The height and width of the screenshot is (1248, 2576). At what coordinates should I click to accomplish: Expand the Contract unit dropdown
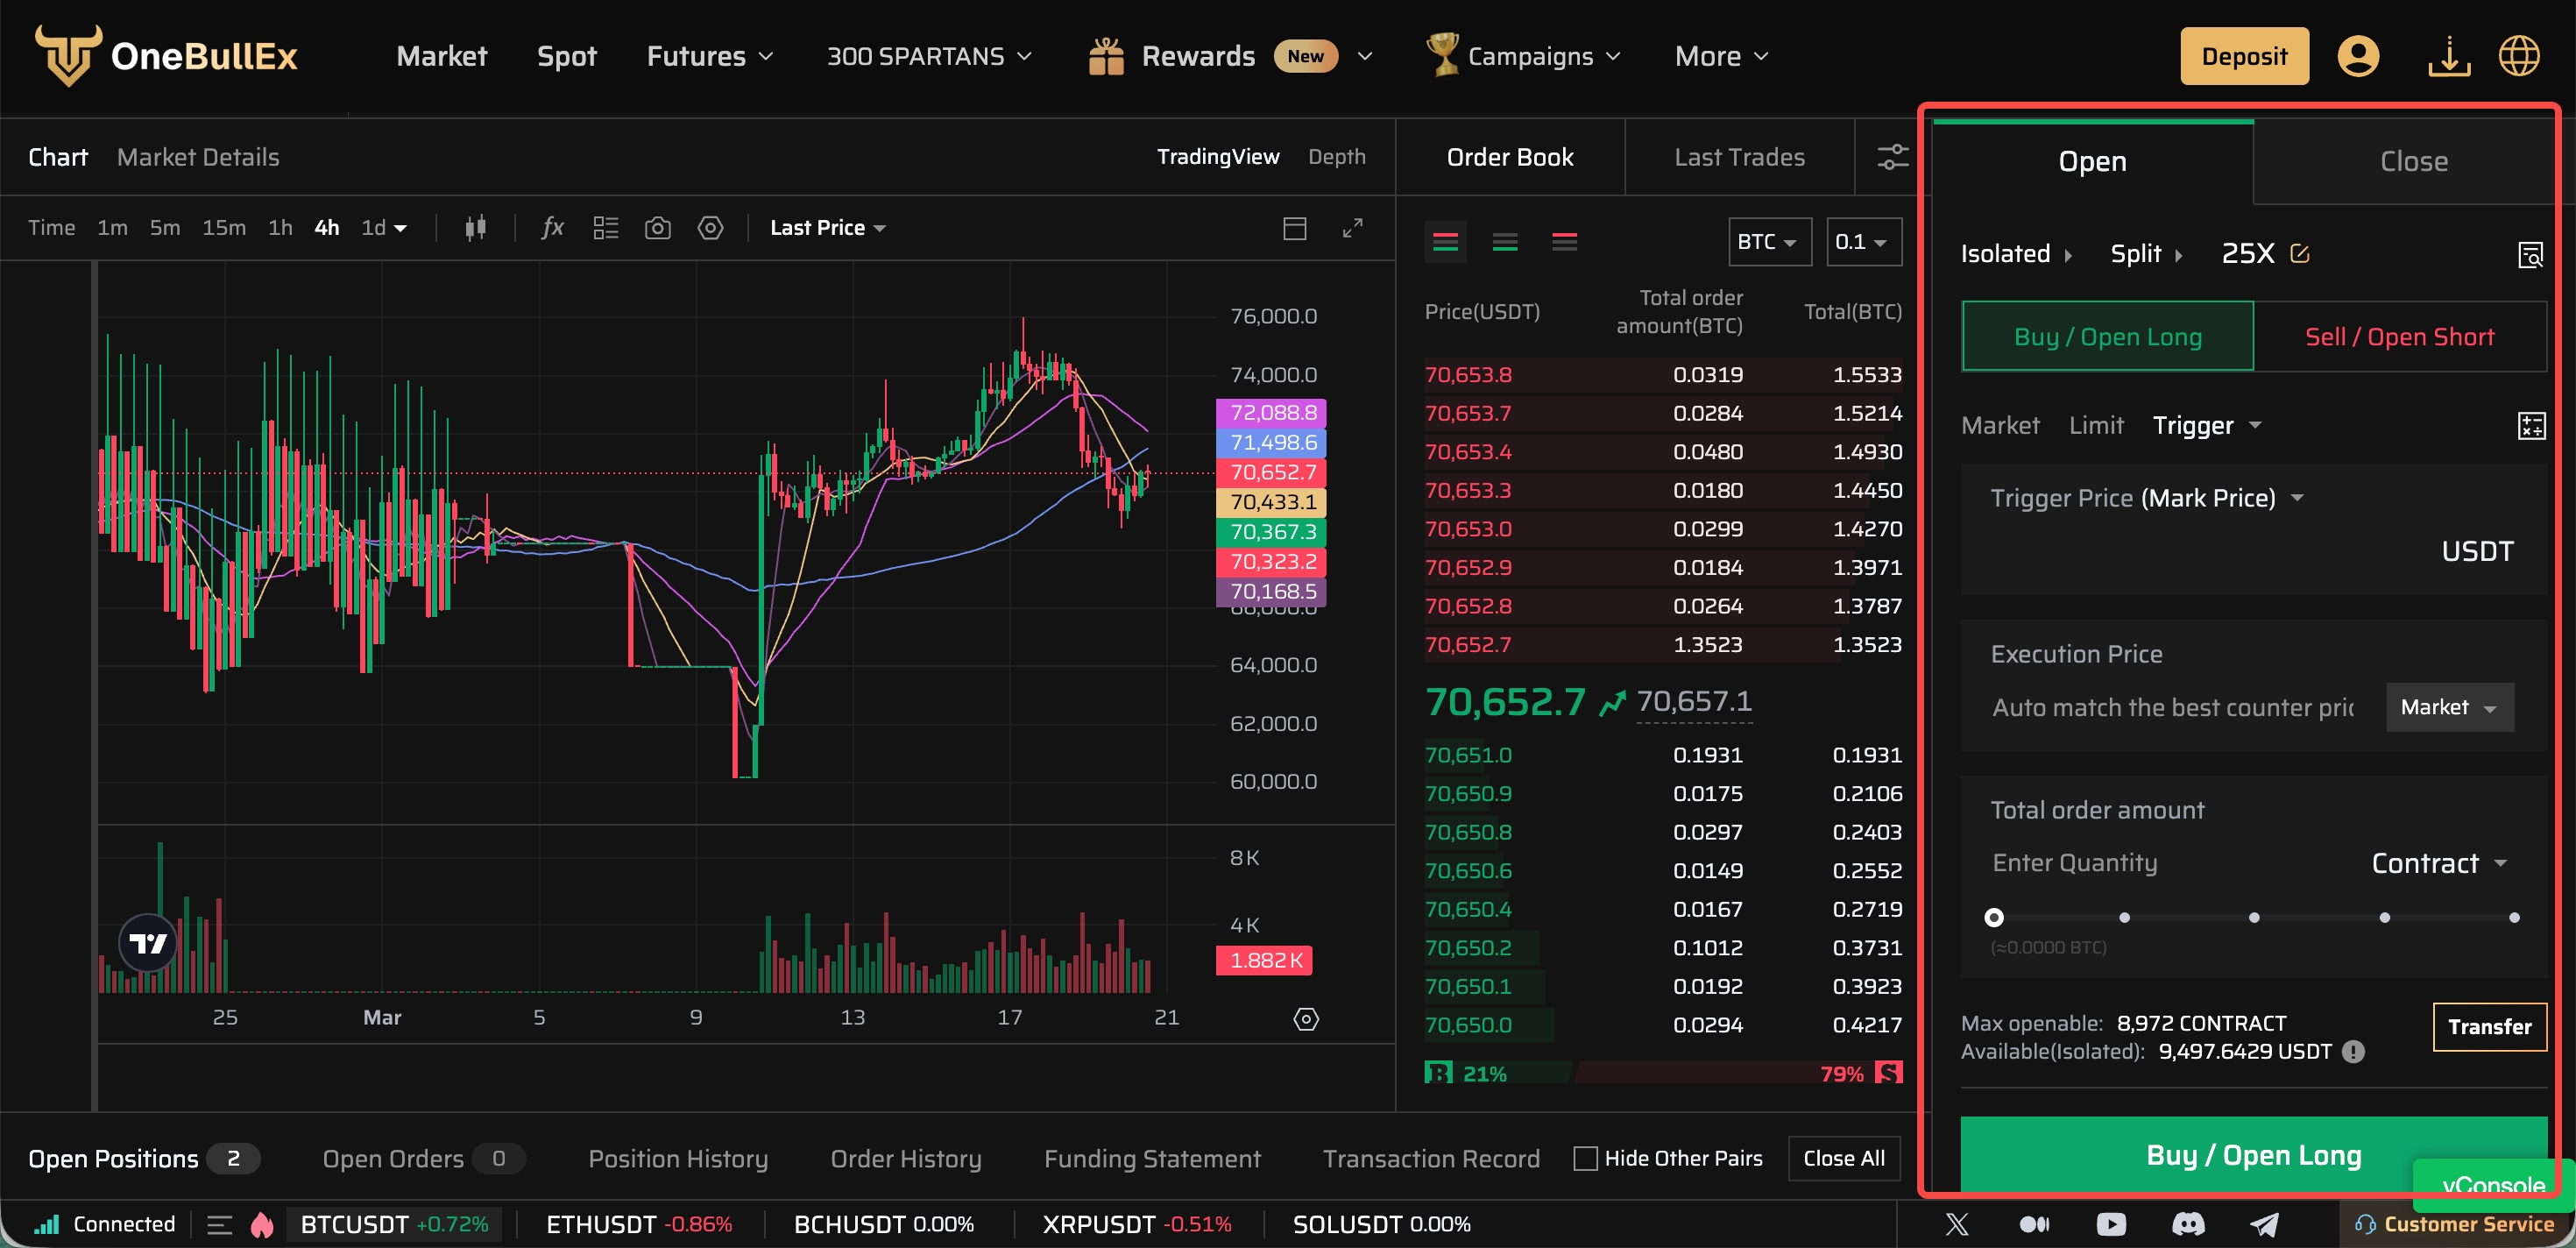2438,863
